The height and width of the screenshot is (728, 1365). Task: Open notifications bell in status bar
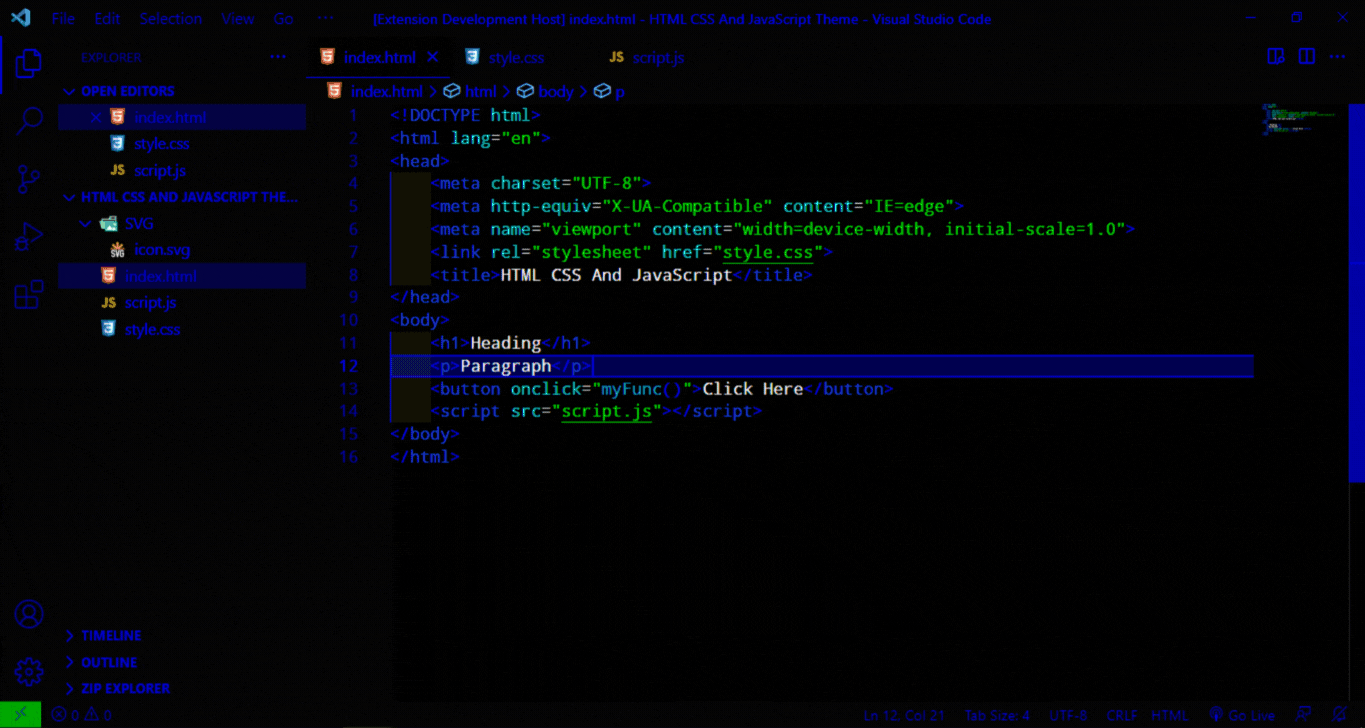[1338, 715]
